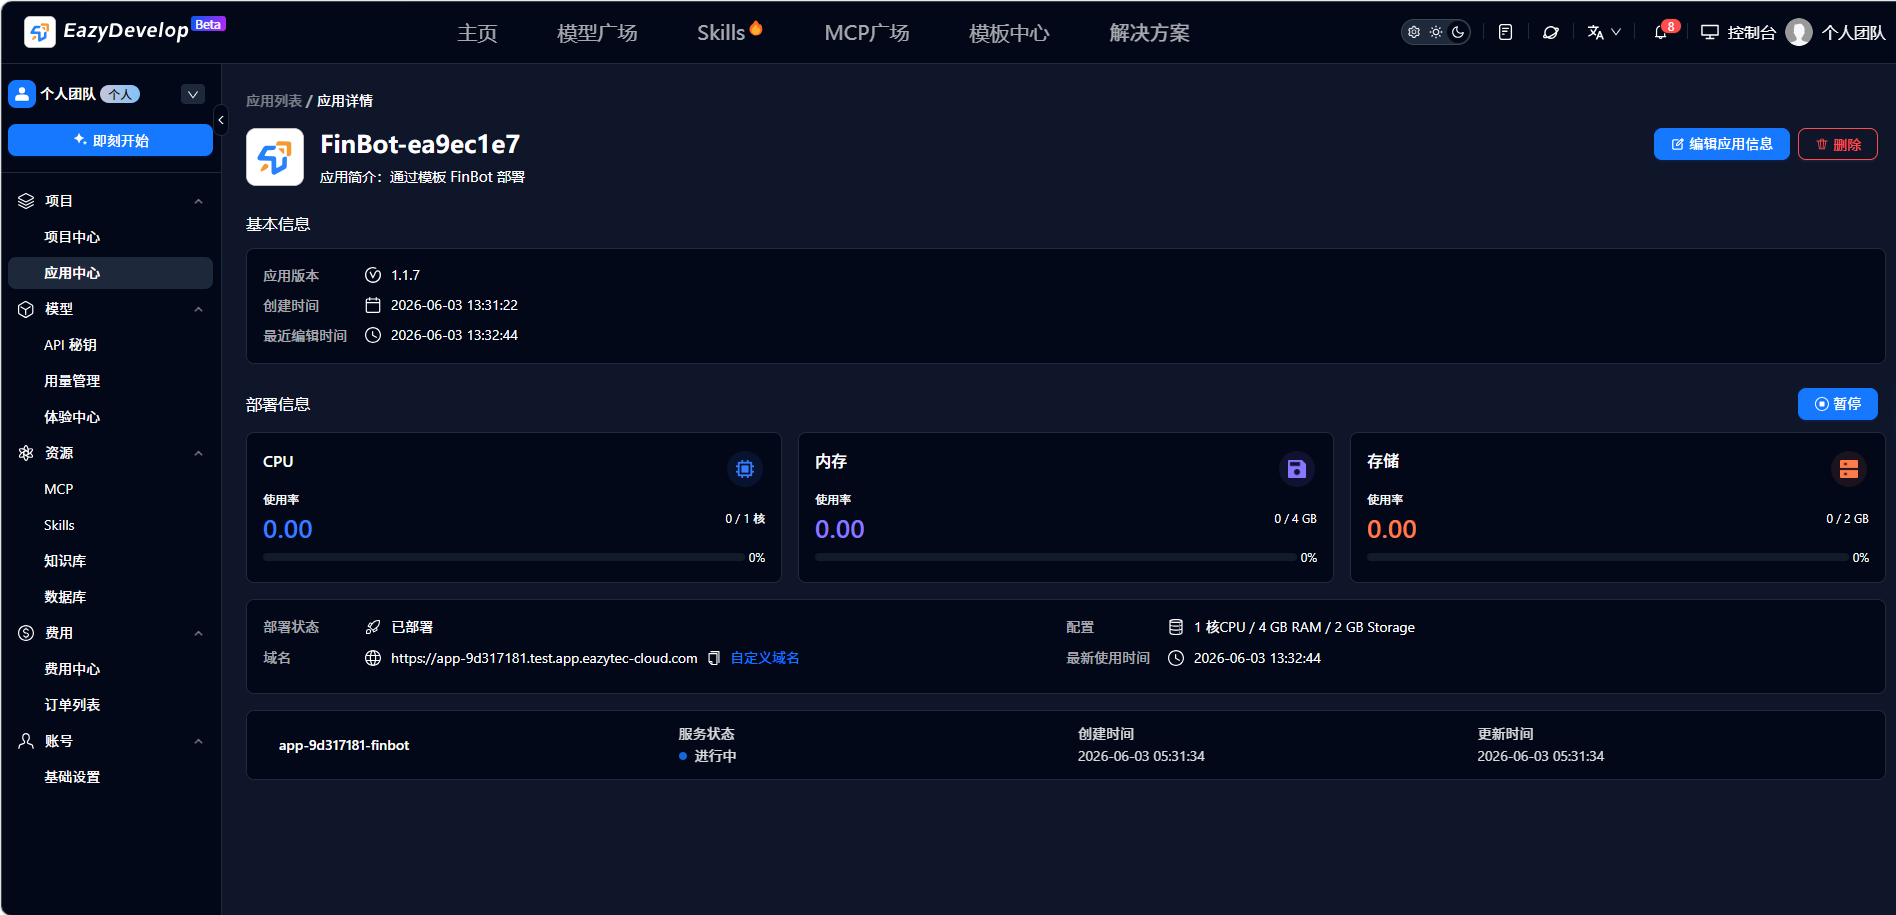Click the user avatar in header
Screen dimensions: 1896x915
1799,32
